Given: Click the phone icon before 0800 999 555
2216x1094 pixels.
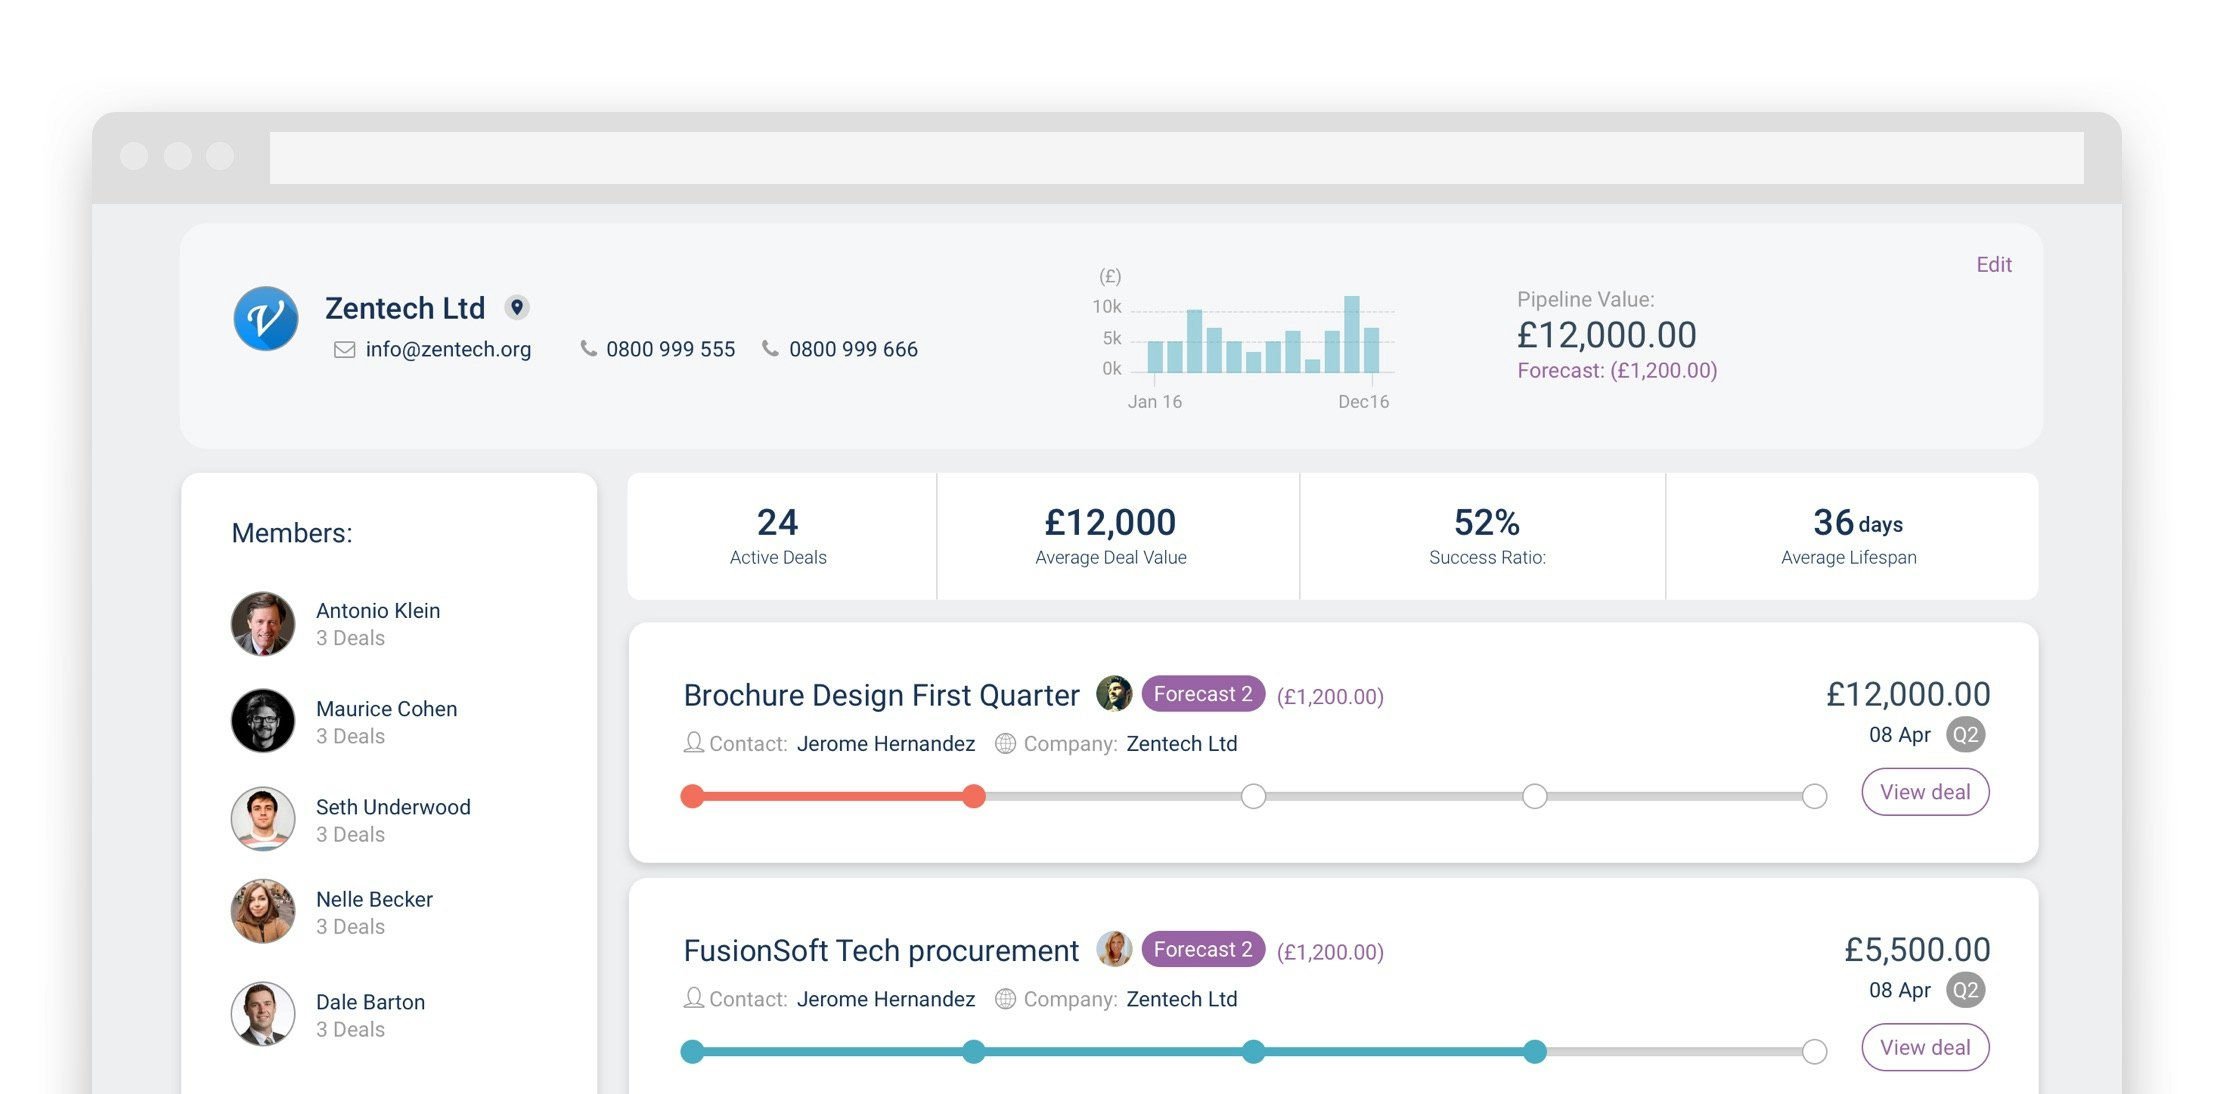Looking at the screenshot, I should point(588,348).
